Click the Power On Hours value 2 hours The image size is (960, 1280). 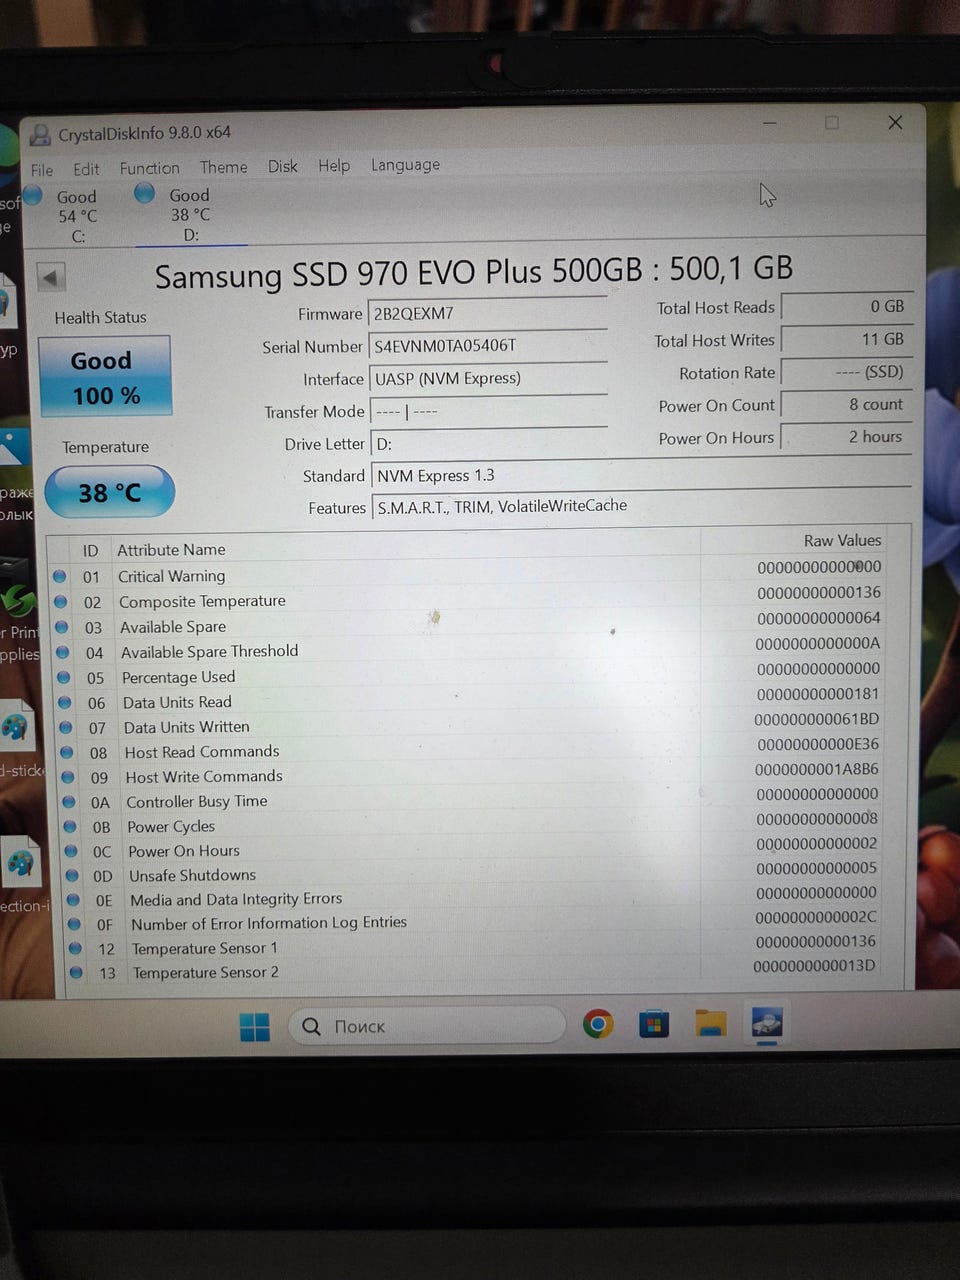coord(846,436)
